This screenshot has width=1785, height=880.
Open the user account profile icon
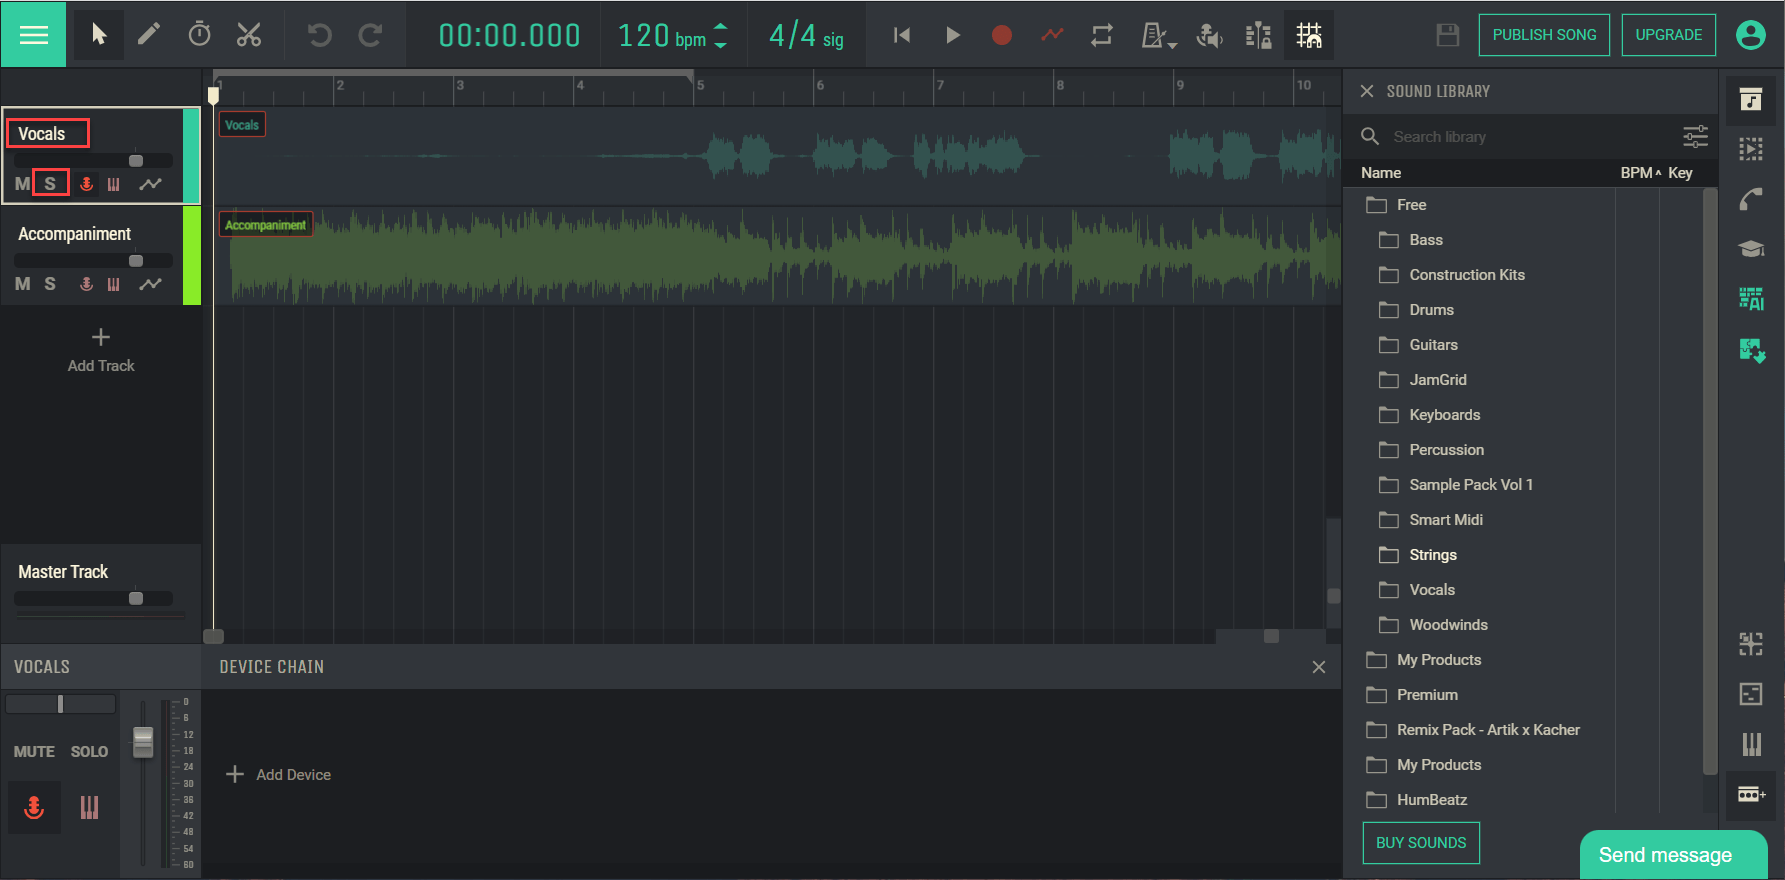(1750, 35)
